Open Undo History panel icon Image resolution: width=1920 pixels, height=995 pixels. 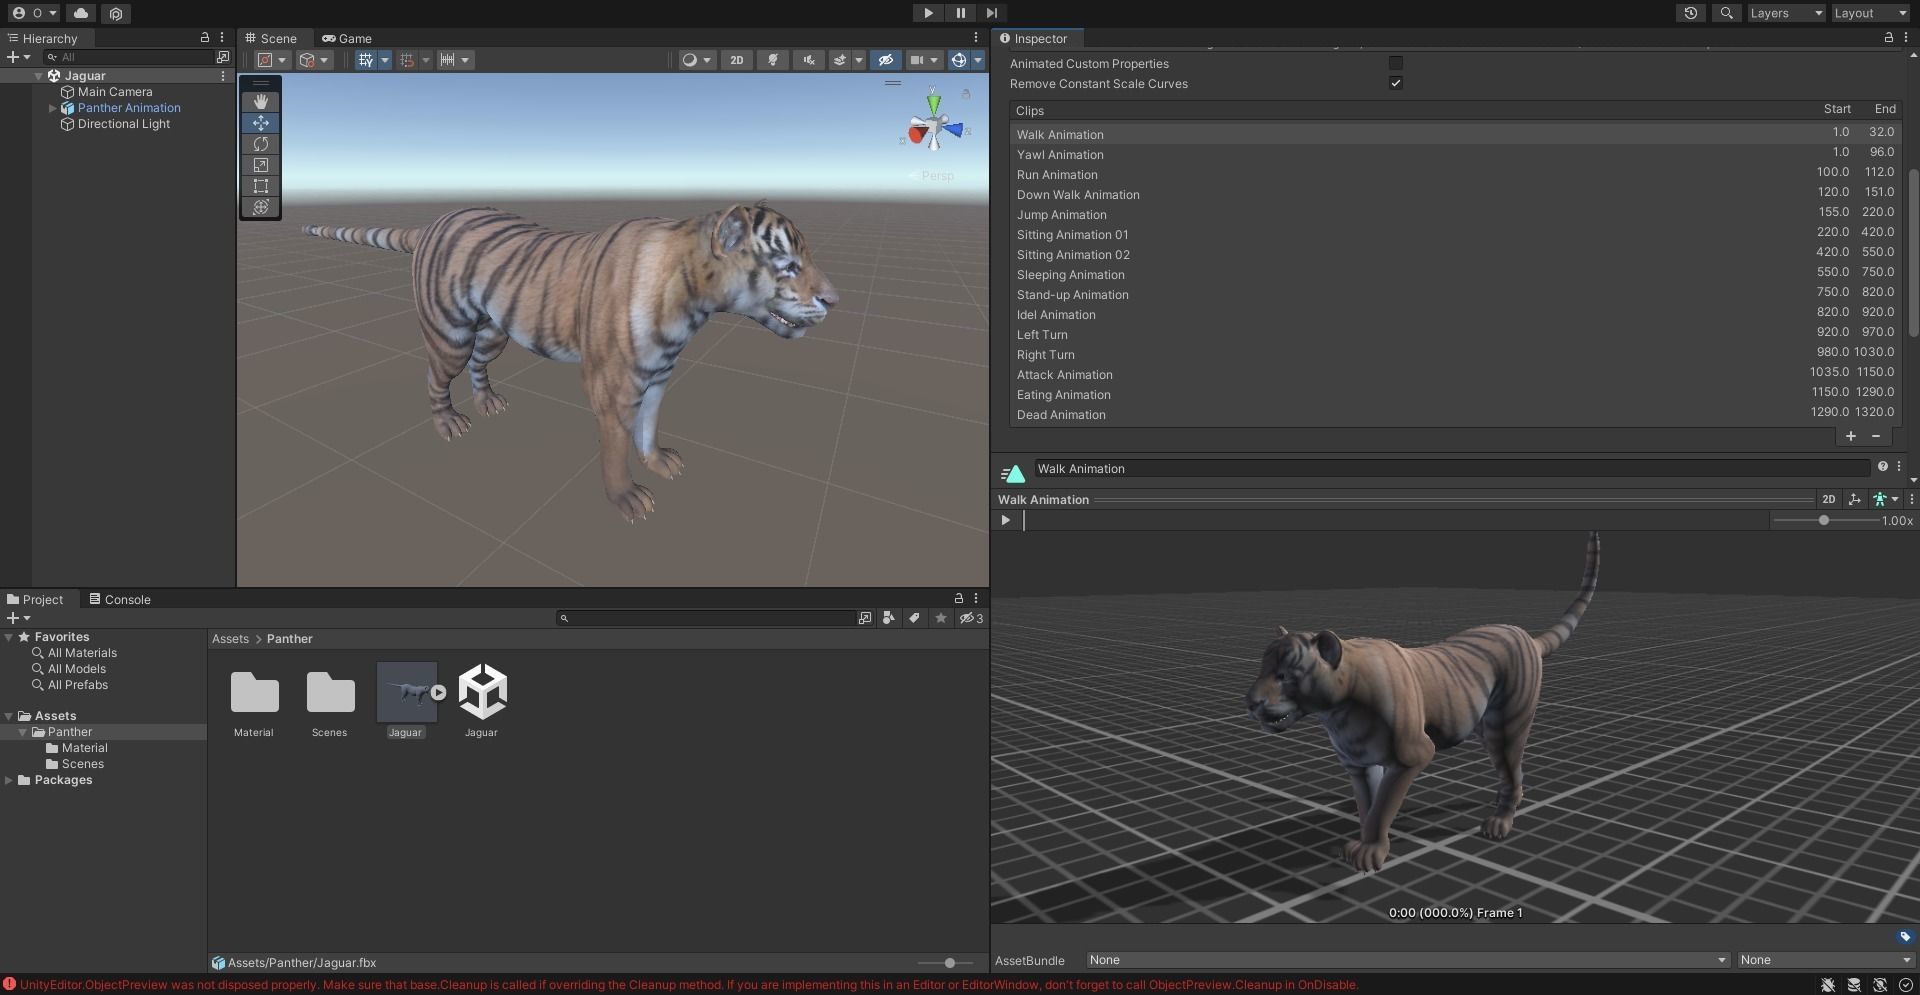pos(1691,13)
